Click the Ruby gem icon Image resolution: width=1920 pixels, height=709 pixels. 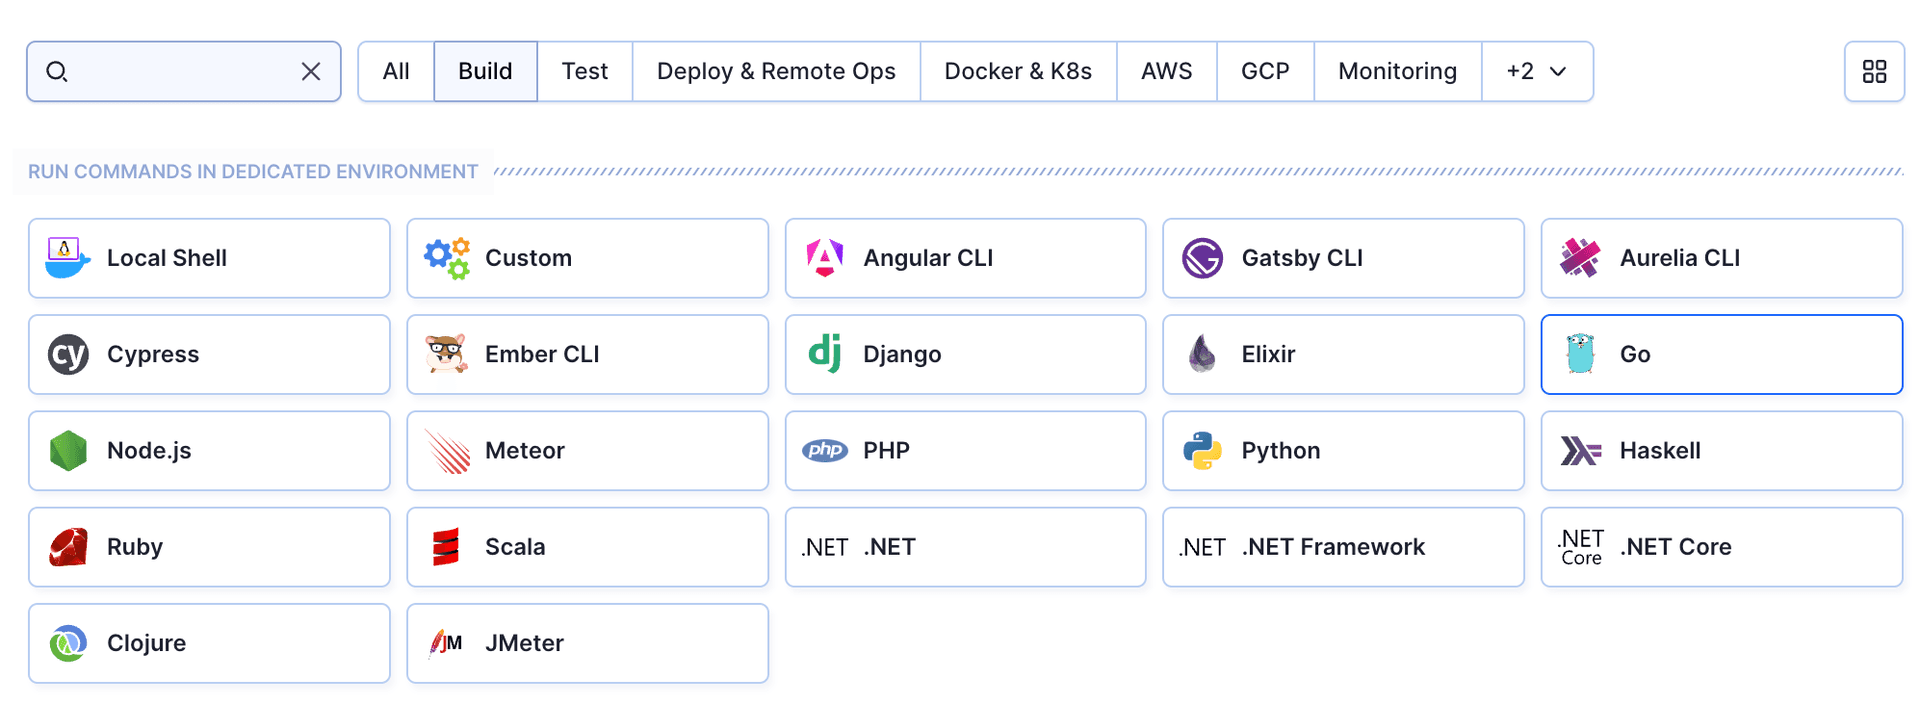pyautogui.click(x=68, y=547)
